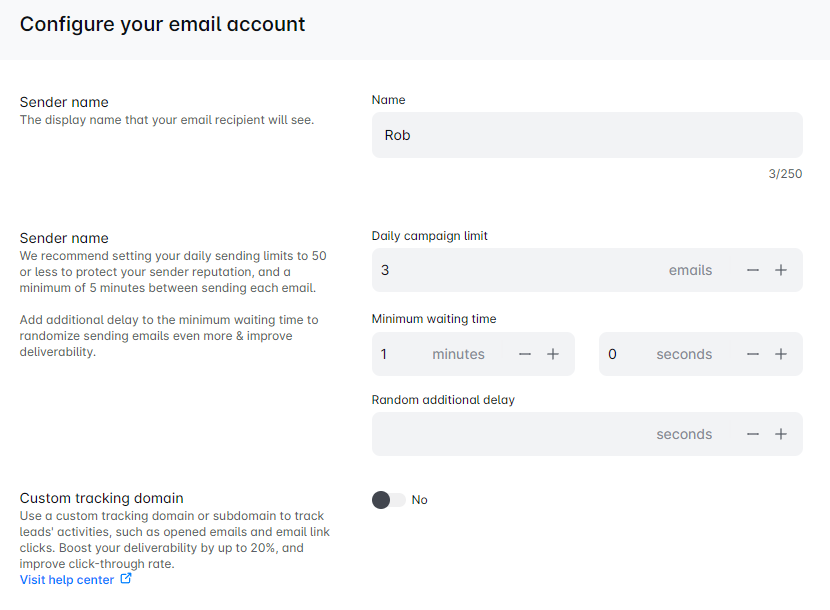The height and width of the screenshot is (610, 830).
Task: Decrement the minimum waiting time seconds
Action: click(x=753, y=354)
